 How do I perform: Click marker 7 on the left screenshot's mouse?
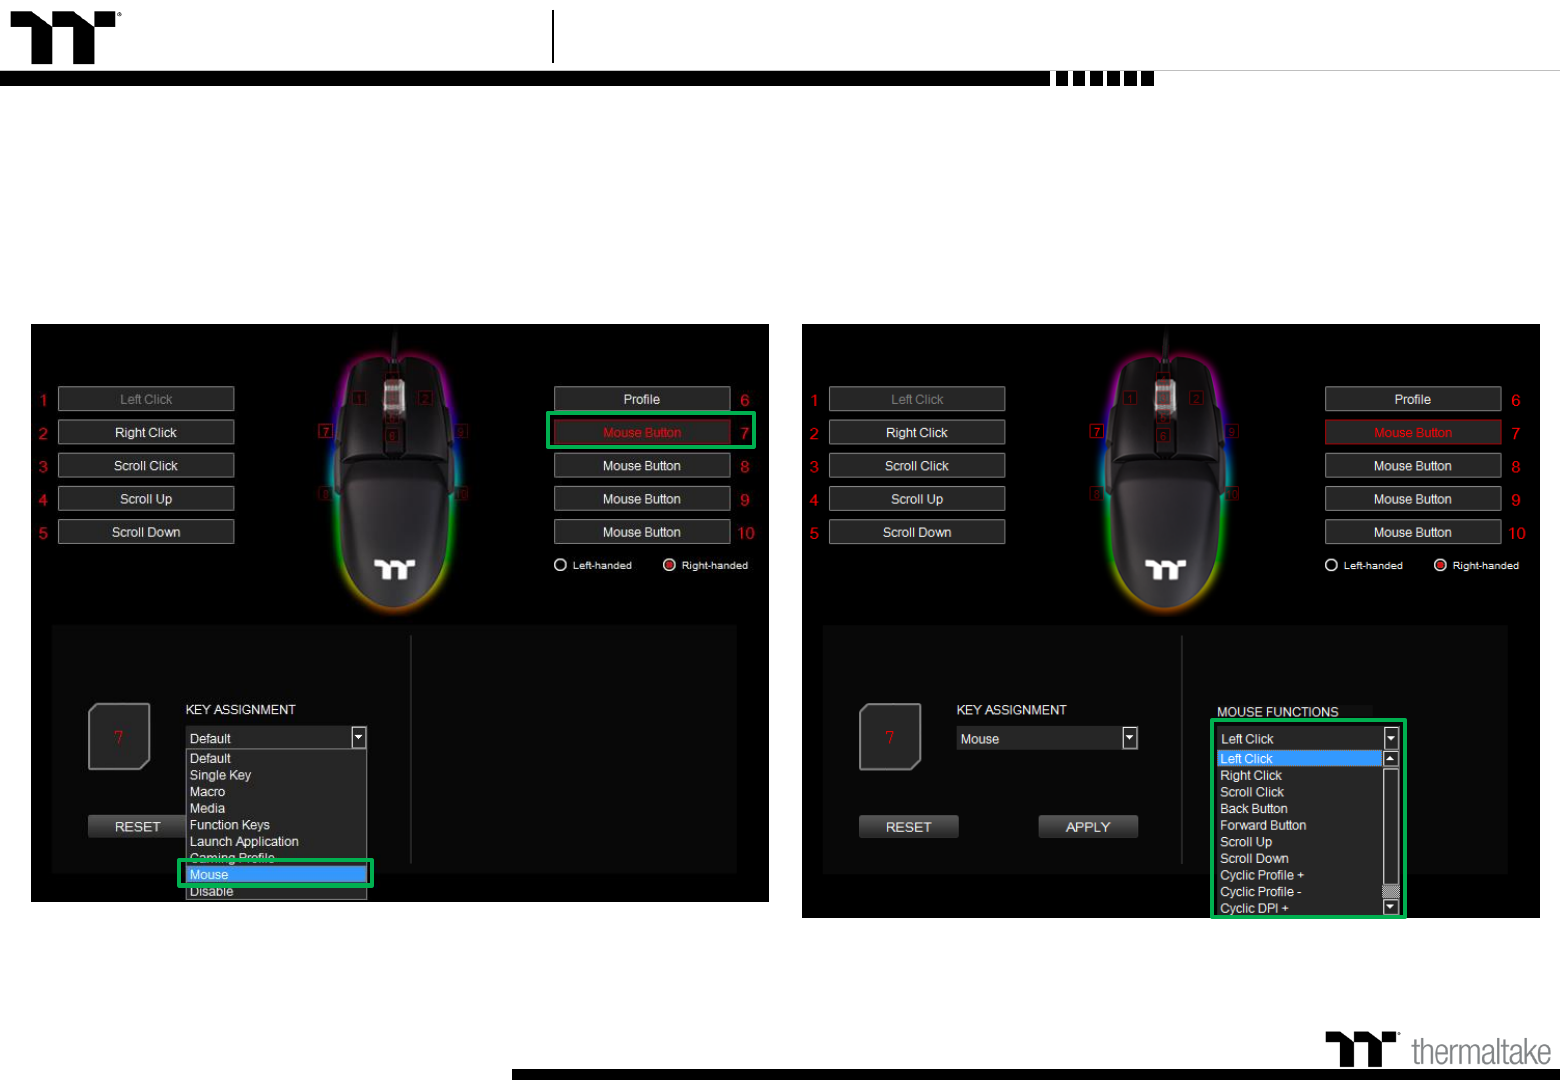(x=325, y=431)
